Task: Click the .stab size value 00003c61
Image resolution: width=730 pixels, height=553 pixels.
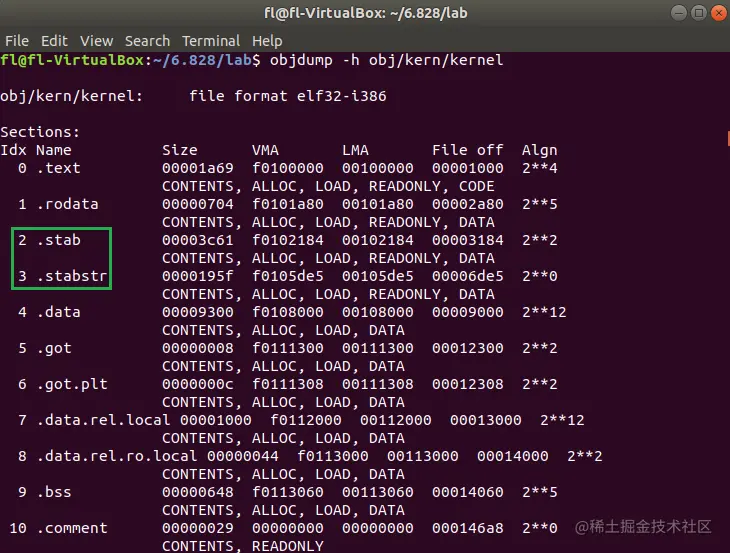Action: 198,240
